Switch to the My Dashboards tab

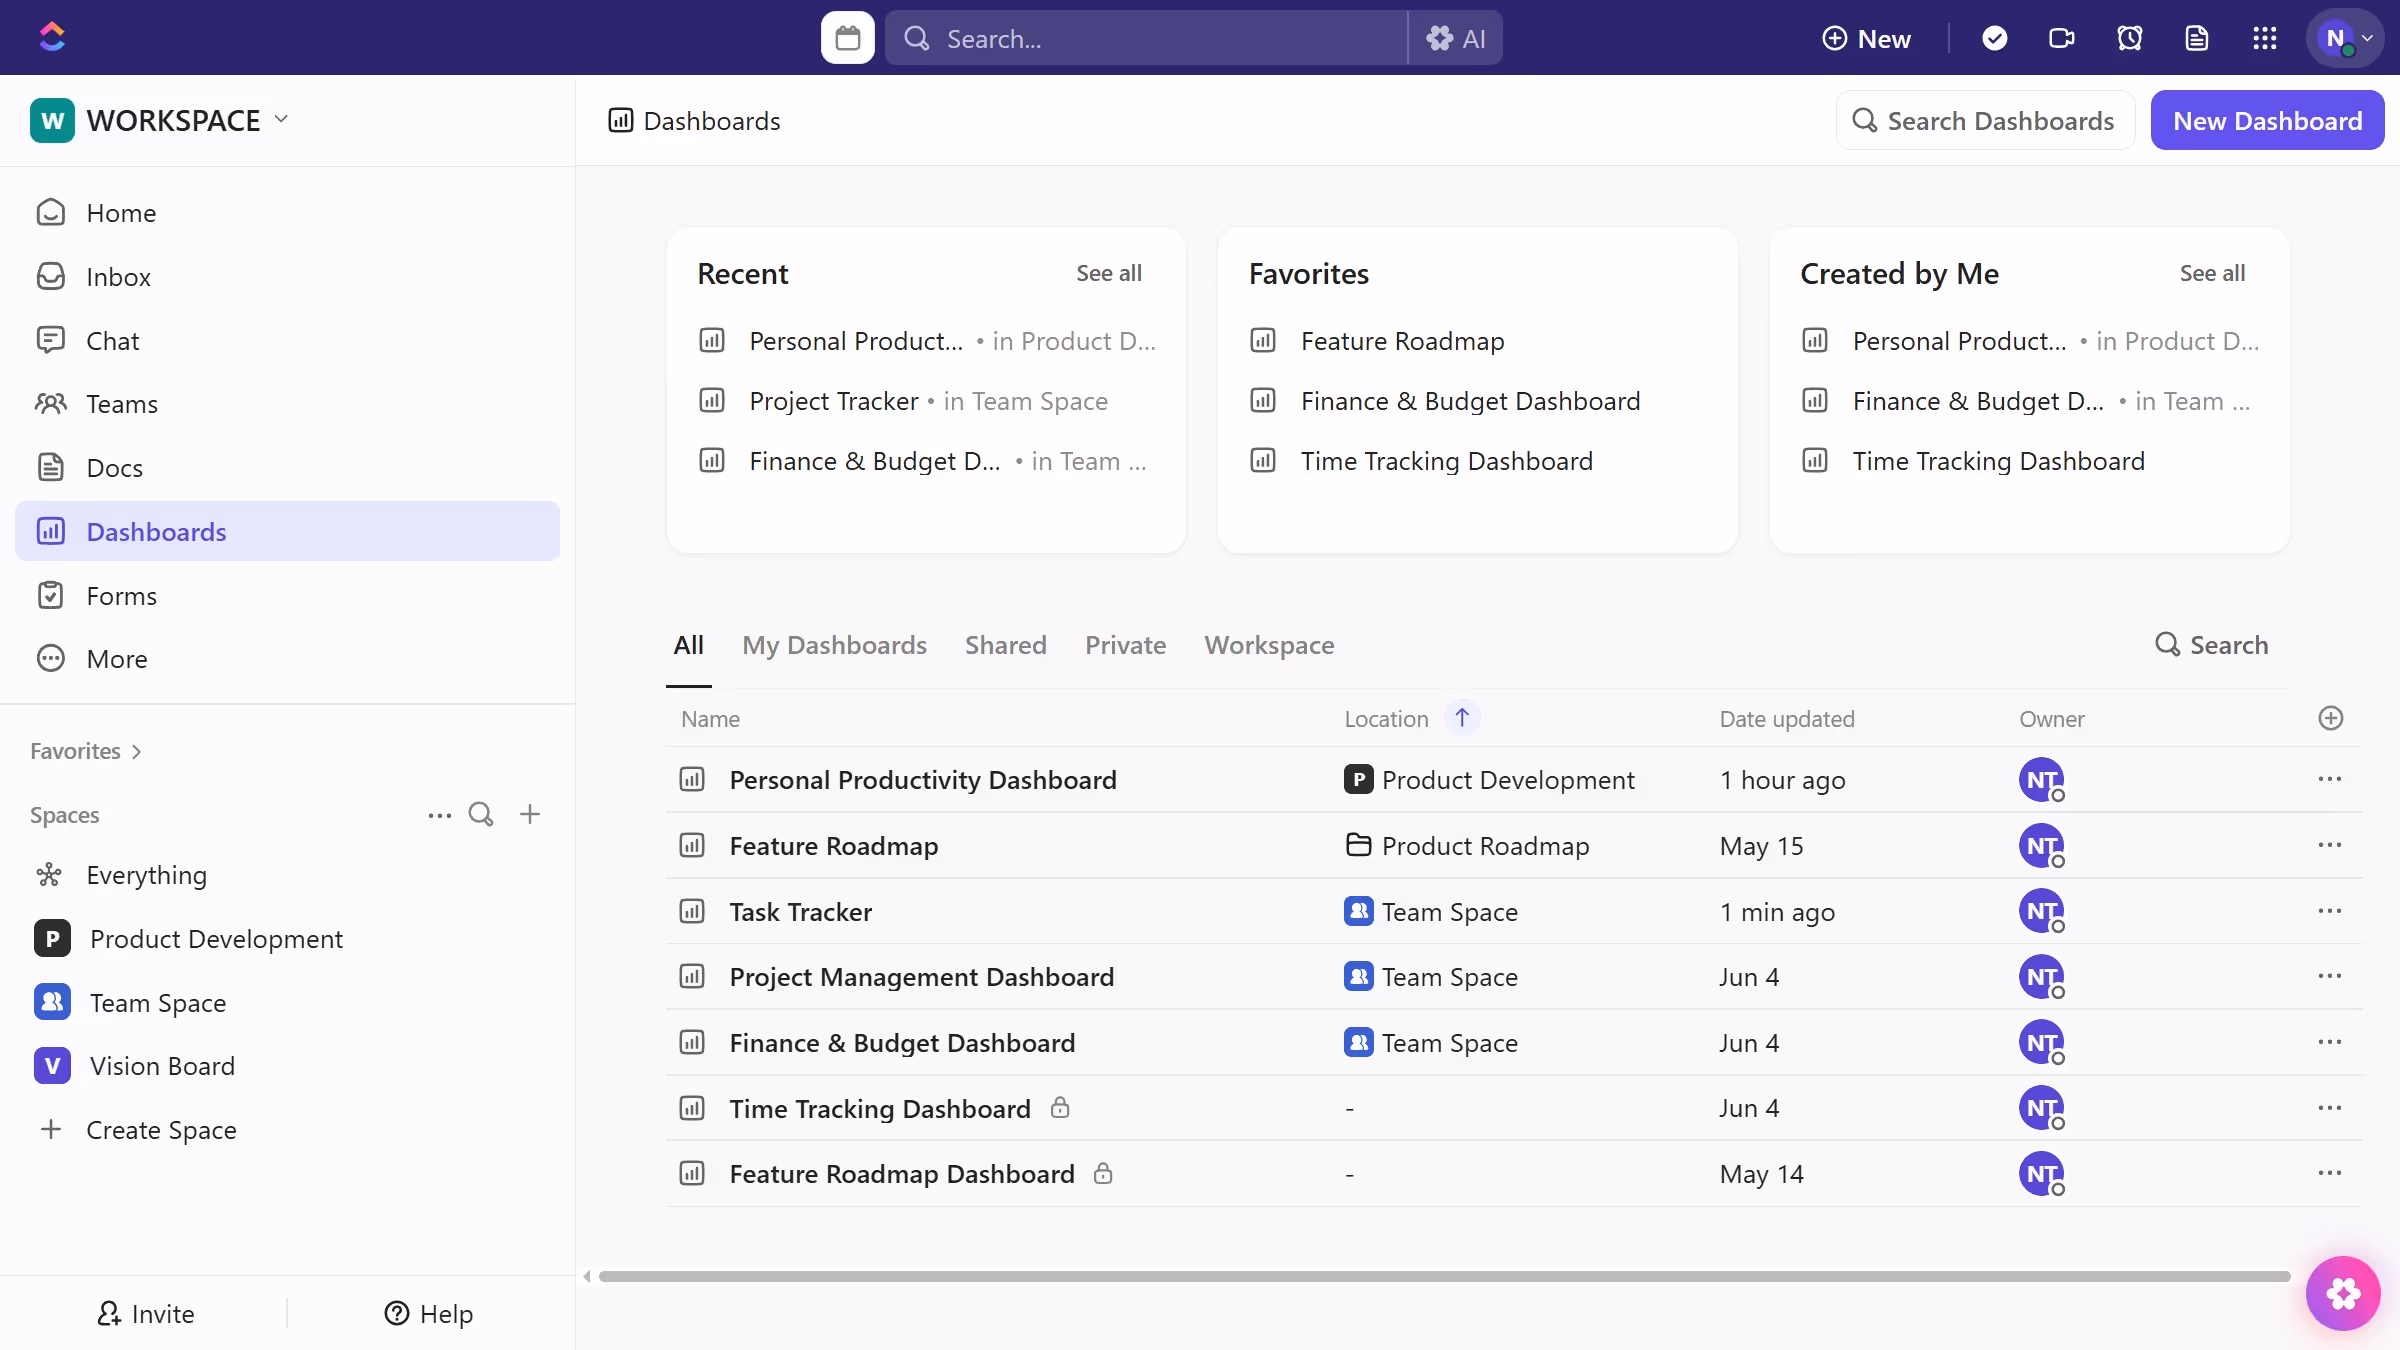coord(834,645)
